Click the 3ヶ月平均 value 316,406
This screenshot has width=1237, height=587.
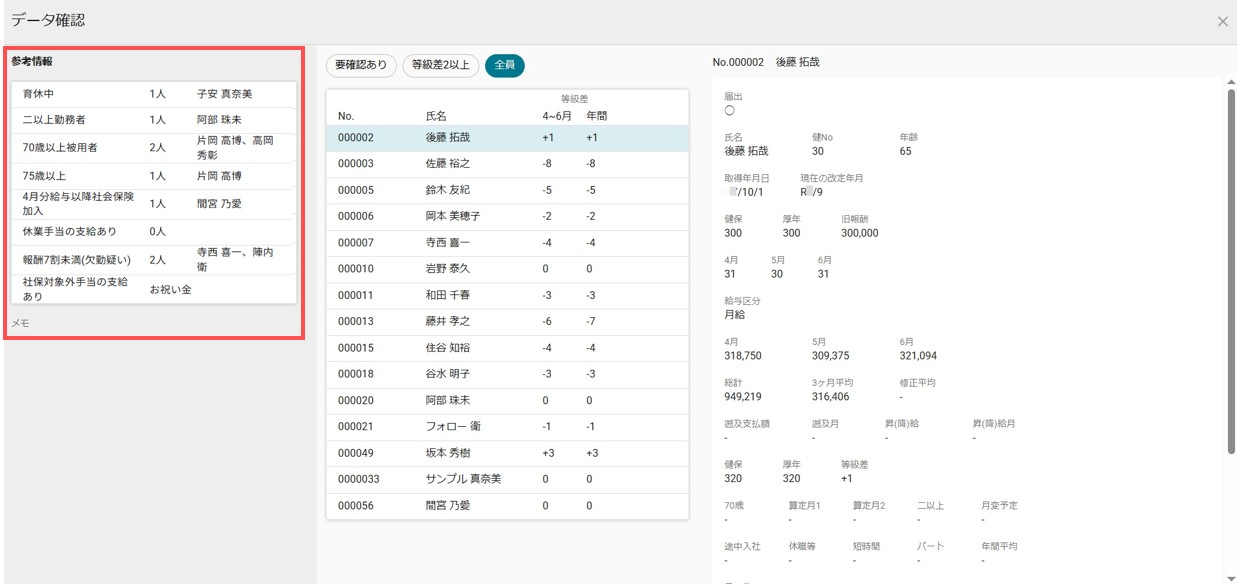pyautogui.click(x=831, y=396)
